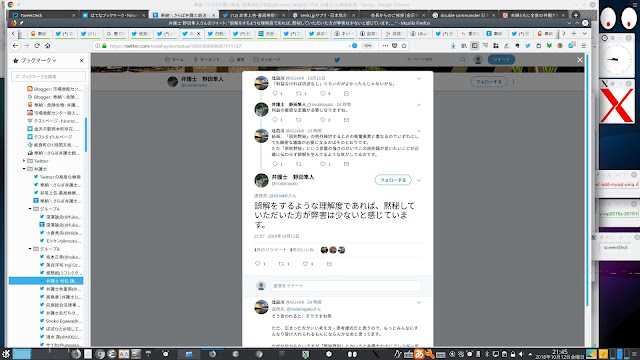Image resolution: width=640 pixels, height=360 pixels.
Task: Click direct message icon under main tweet
Action: click(329, 264)
